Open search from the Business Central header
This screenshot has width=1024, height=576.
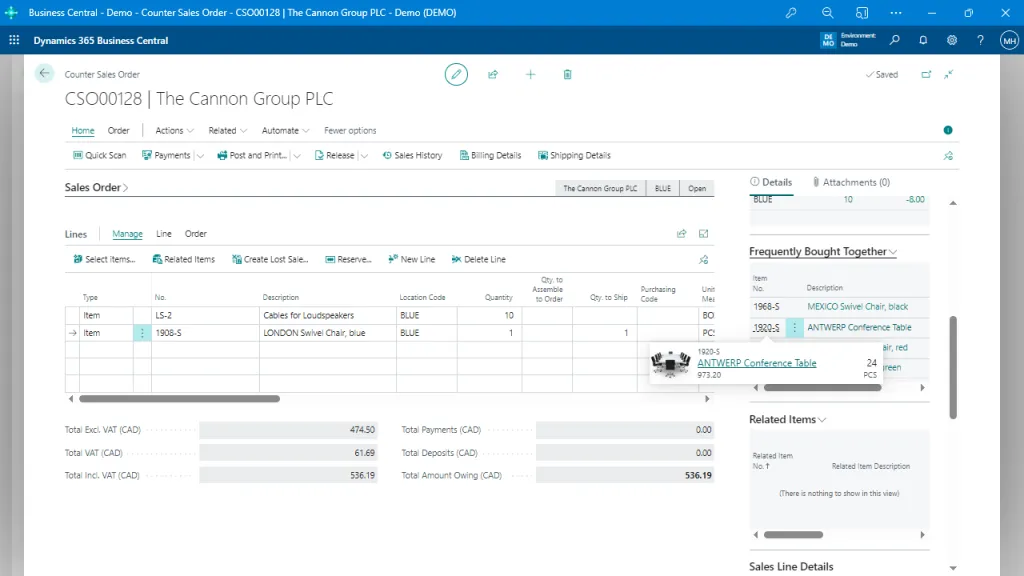(x=895, y=41)
